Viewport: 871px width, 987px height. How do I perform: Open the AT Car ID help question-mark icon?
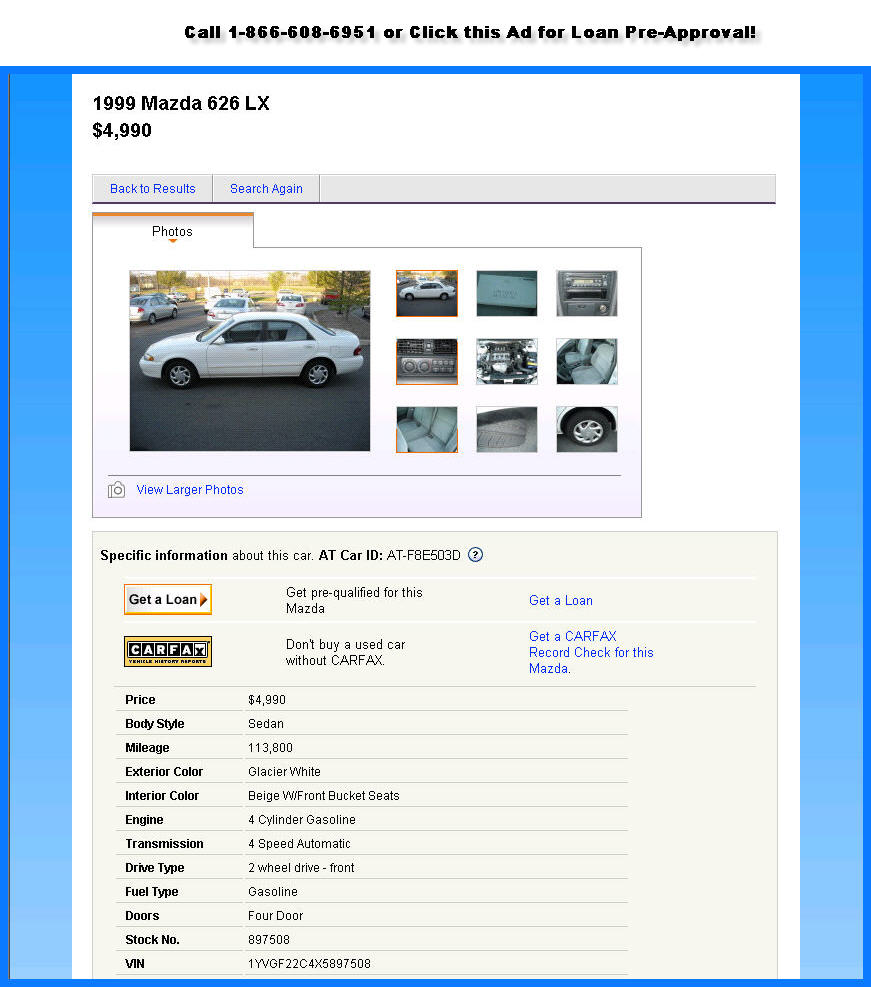[x=476, y=555]
